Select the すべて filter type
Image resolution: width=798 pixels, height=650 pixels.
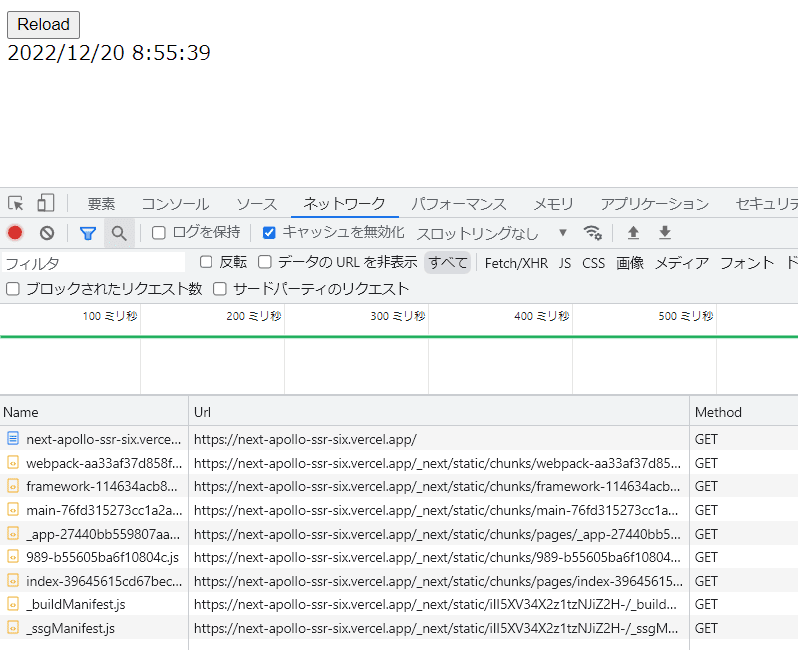point(448,263)
